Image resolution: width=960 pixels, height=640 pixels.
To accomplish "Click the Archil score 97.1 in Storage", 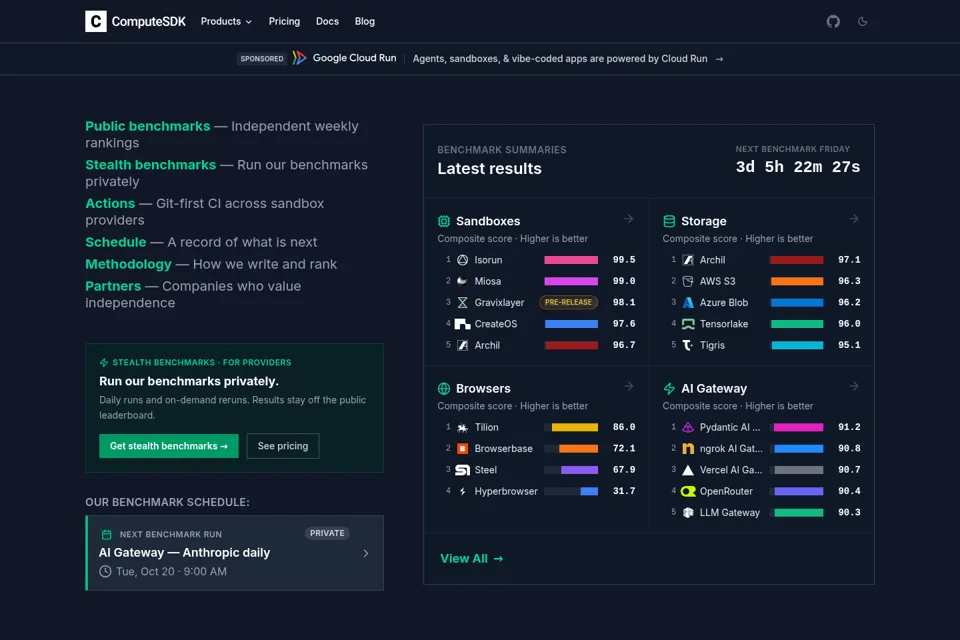I will click(x=849, y=260).
